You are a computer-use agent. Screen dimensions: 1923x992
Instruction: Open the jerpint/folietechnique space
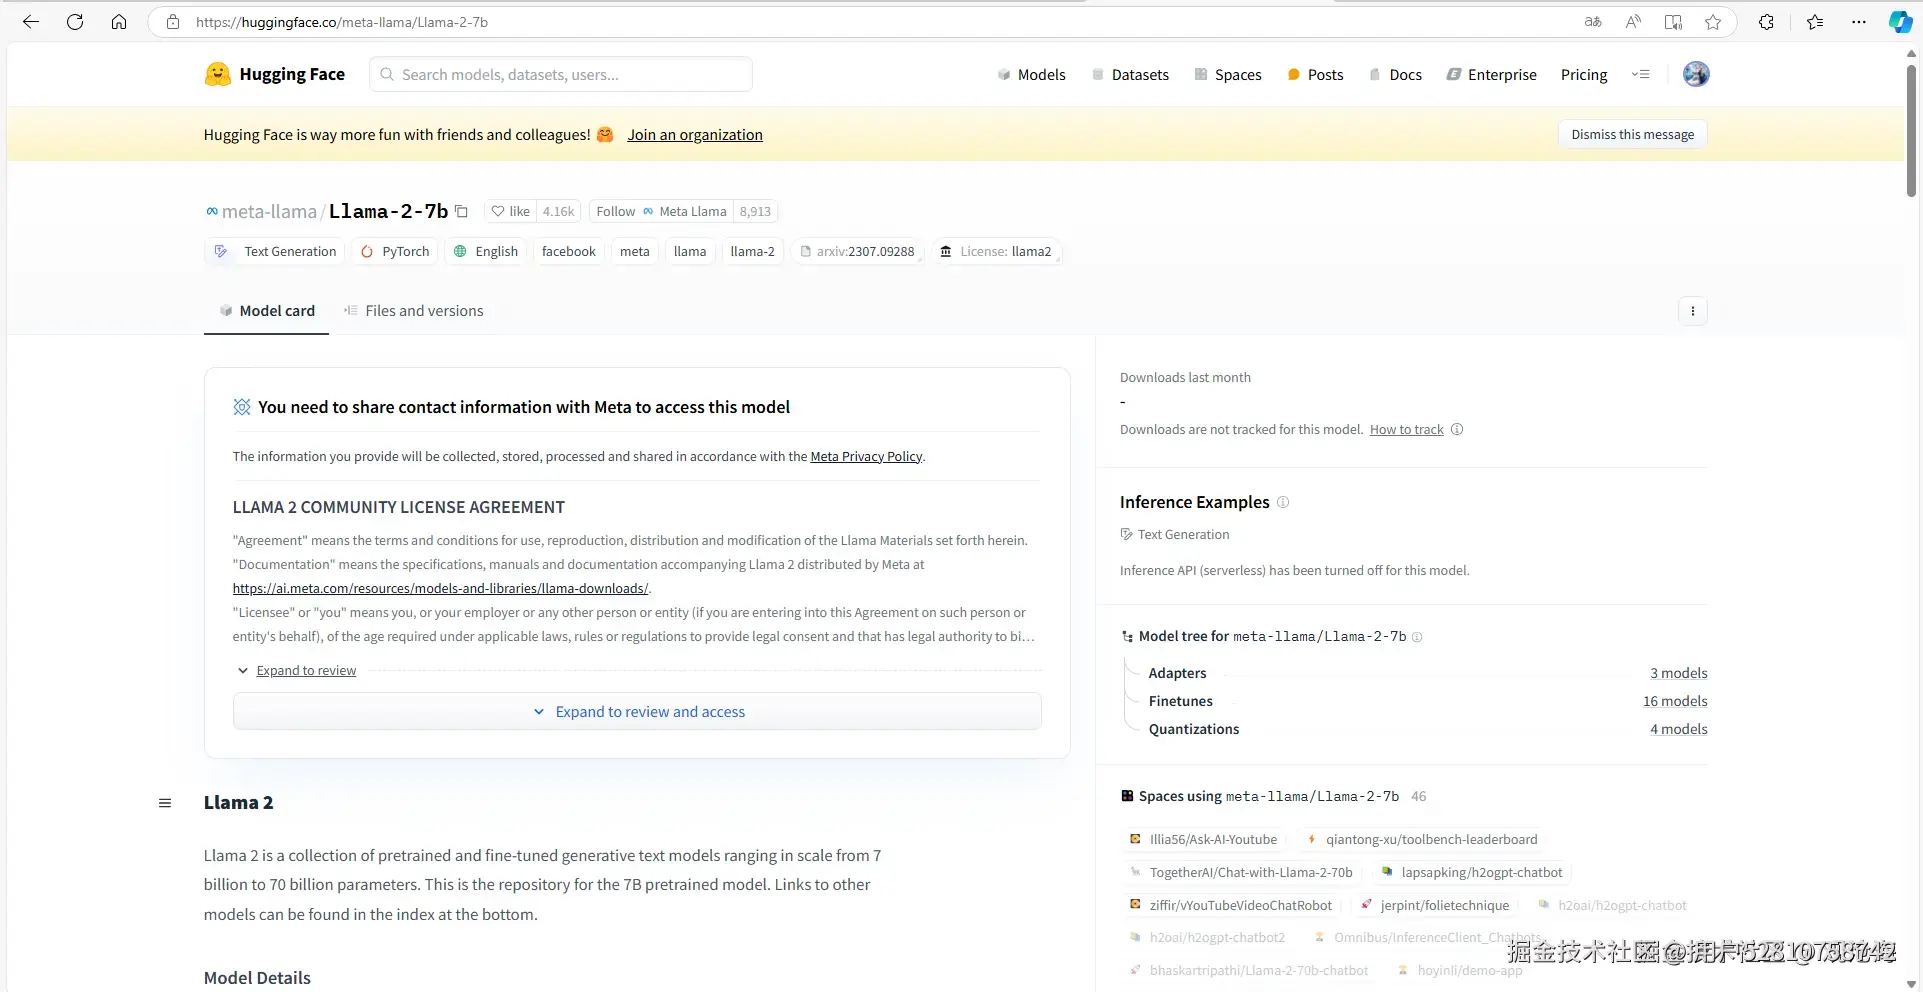[1435, 906]
